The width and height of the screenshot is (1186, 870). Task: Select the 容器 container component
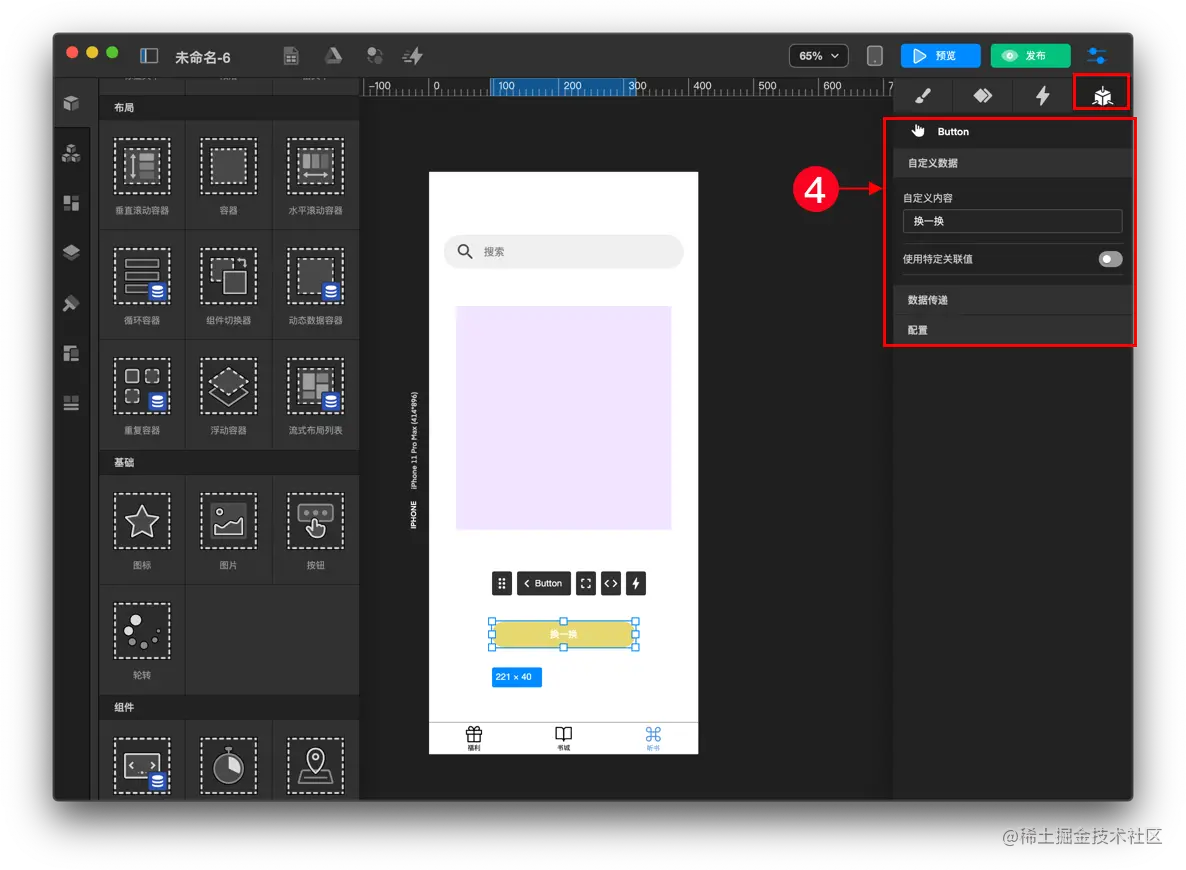(228, 175)
